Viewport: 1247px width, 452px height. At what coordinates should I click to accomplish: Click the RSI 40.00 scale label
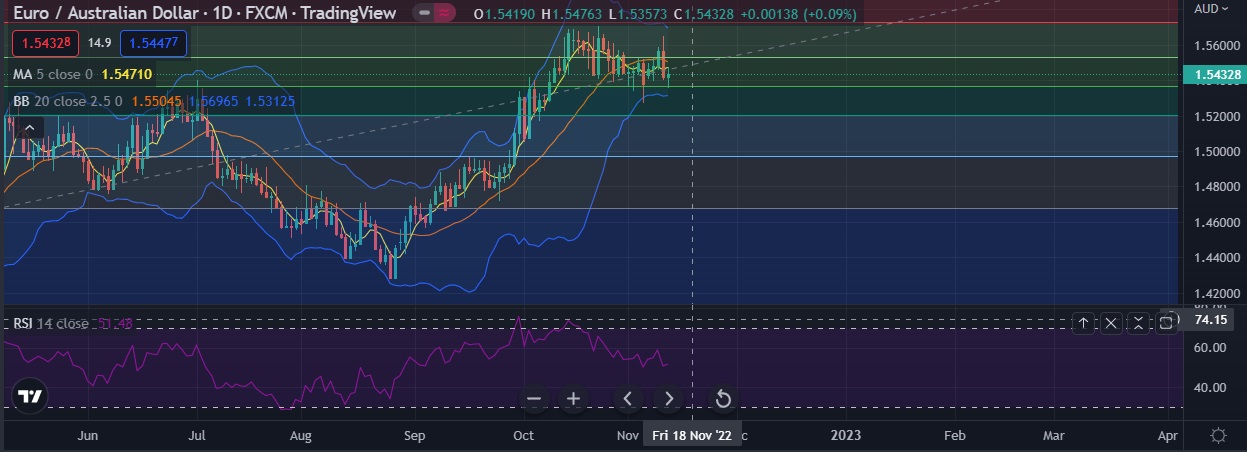pyautogui.click(x=1210, y=387)
